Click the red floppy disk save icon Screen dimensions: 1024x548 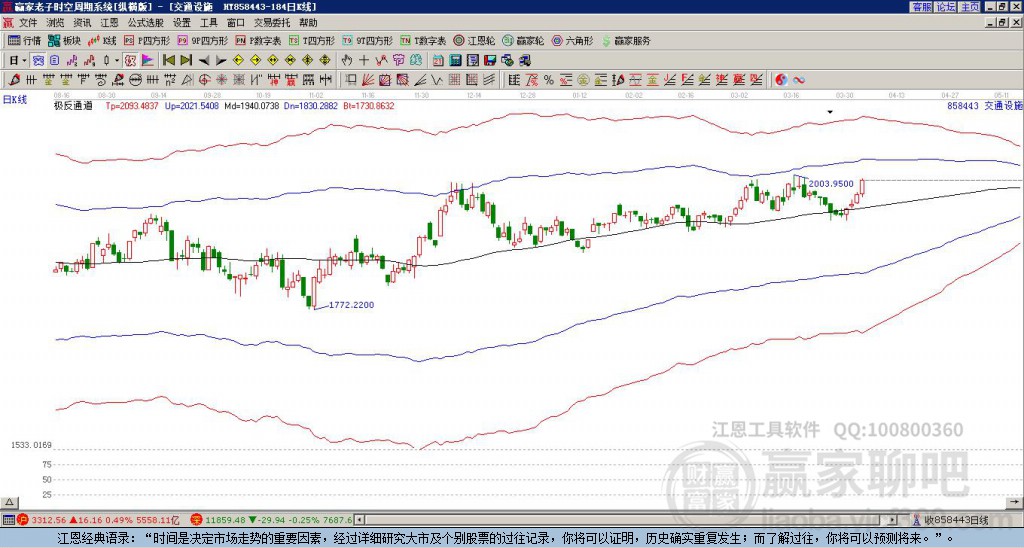(490, 61)
